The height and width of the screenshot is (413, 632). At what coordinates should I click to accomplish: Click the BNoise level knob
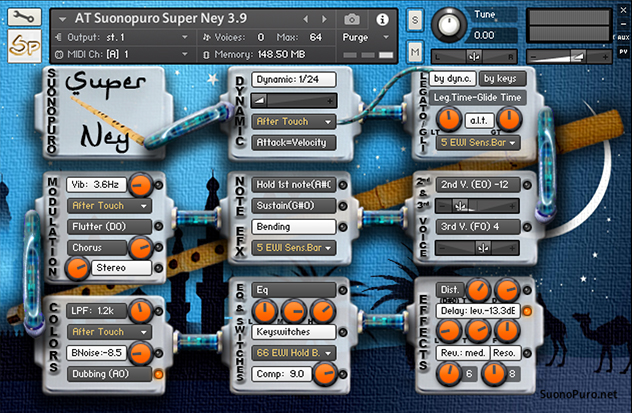coord(140,353)
